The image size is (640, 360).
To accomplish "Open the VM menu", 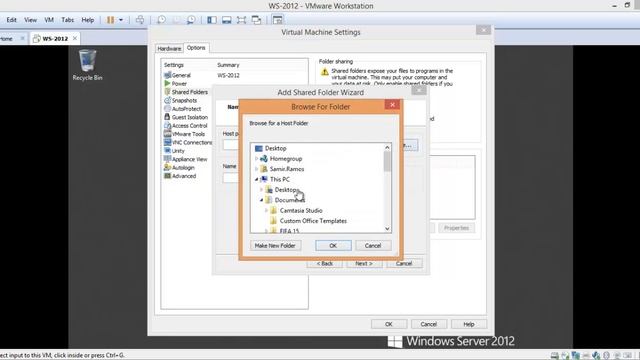I will pyautogui.click(x=49, y=20).
